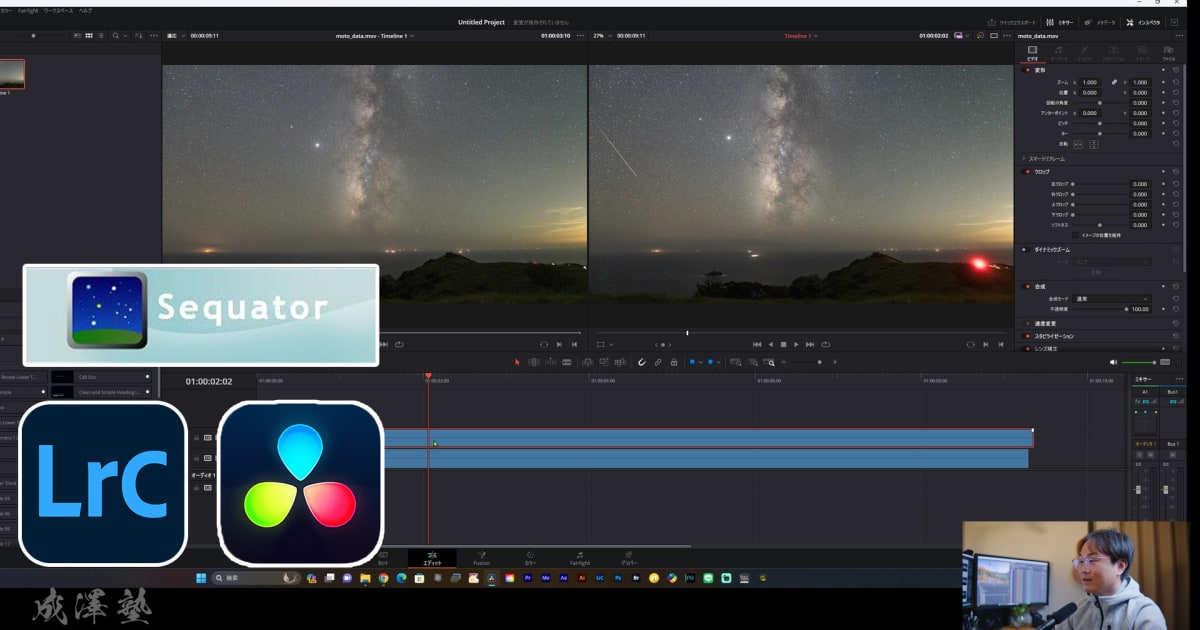
Task: Jump to first frame in timeline viewer
Action: tap(757, 344)
